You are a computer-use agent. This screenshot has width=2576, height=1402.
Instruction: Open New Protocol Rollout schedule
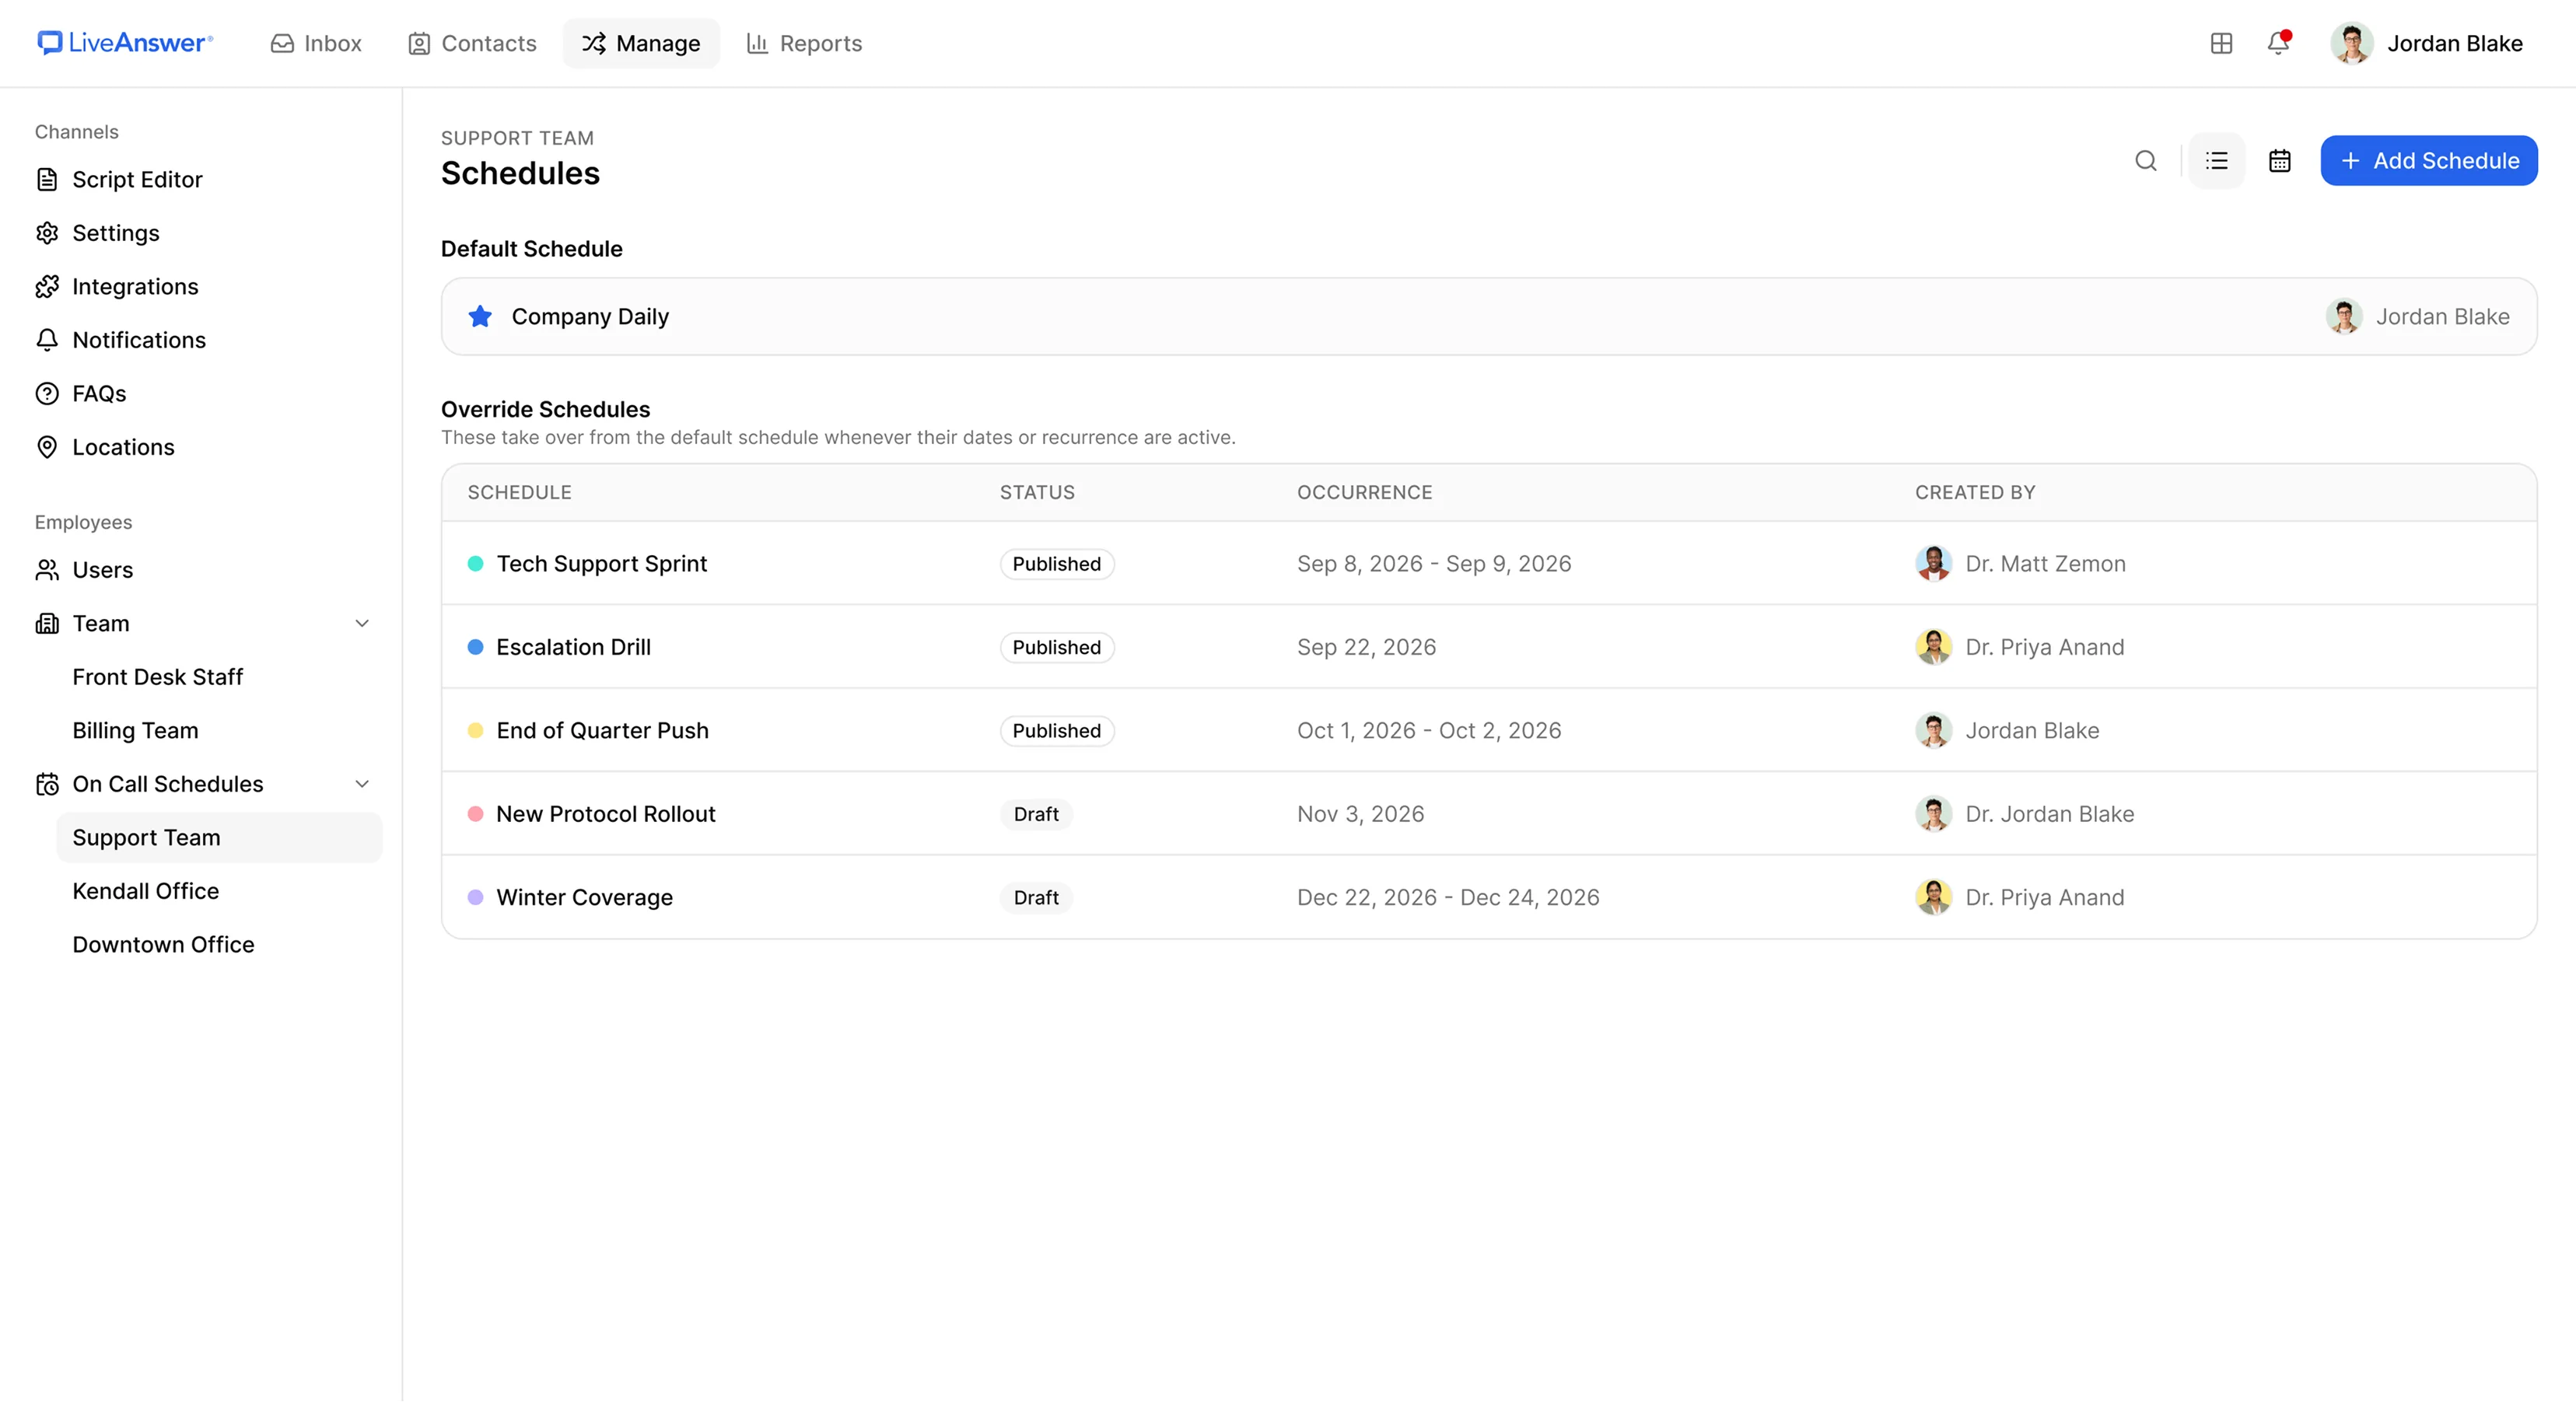click(605, 815)
